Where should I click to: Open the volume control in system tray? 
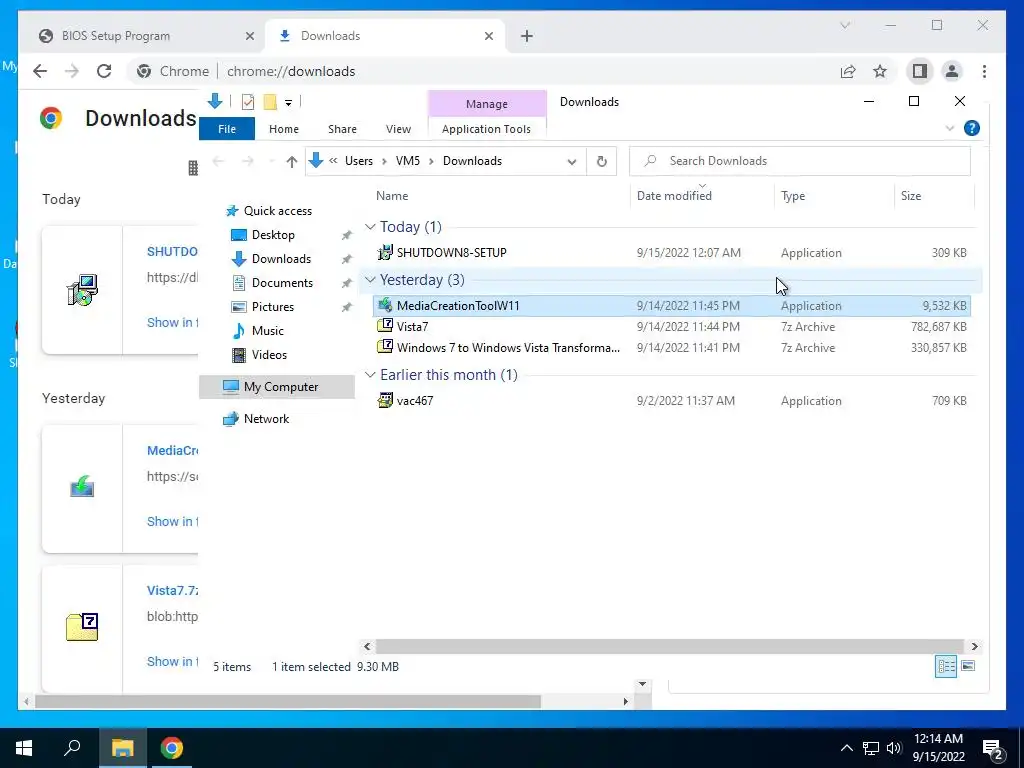pos(894,748)
